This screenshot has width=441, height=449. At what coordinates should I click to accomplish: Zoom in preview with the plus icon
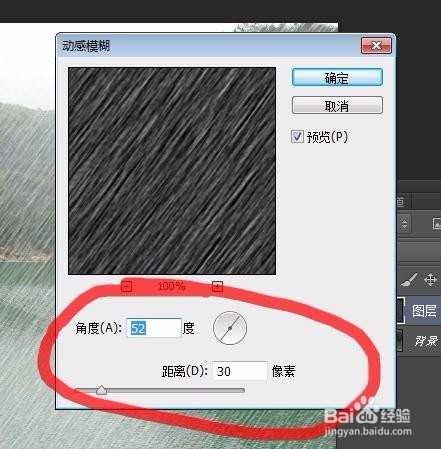point(217,286)
